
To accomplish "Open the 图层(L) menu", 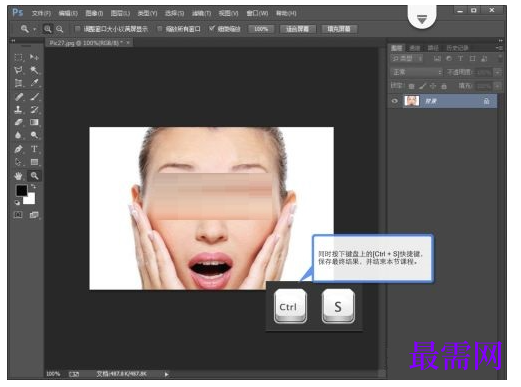I will click(x=120, y=13).
